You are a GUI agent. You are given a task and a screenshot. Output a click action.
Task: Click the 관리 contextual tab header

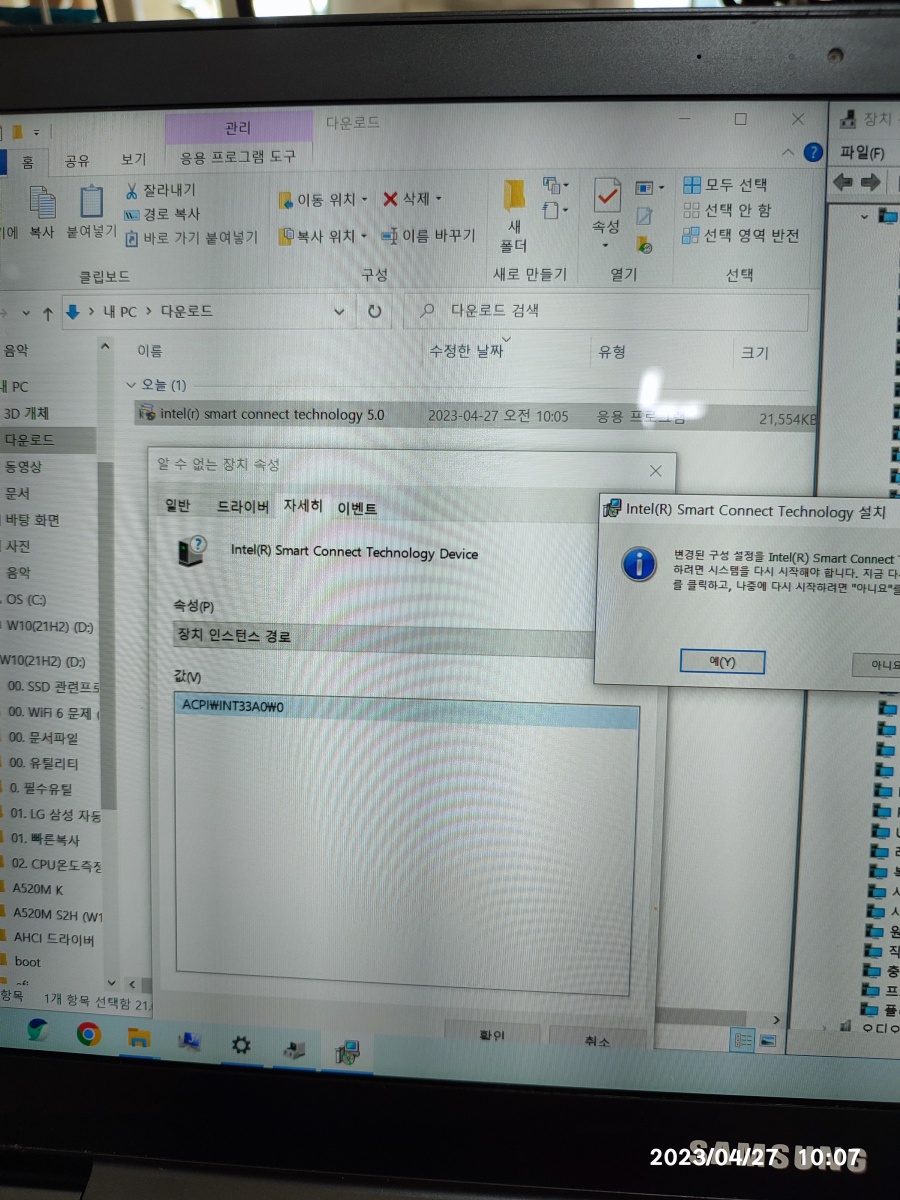click(x=238, y=128)
